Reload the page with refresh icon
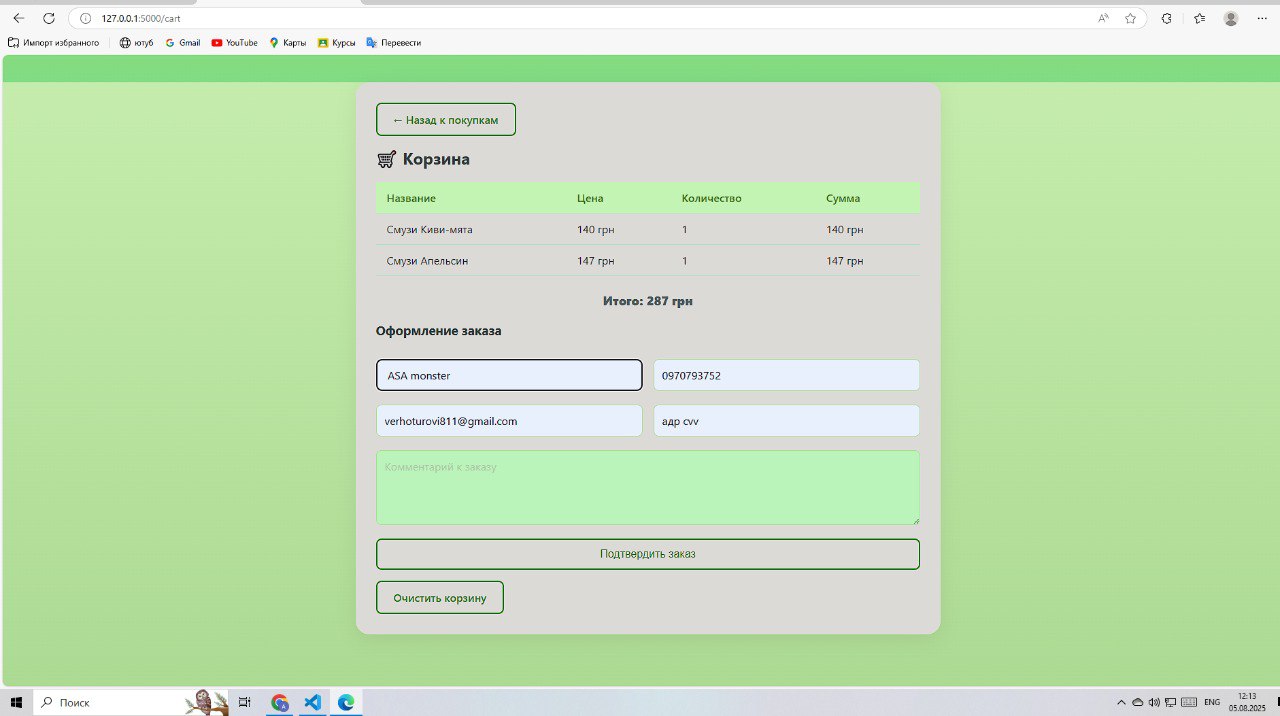 click(x=48, y=18)
